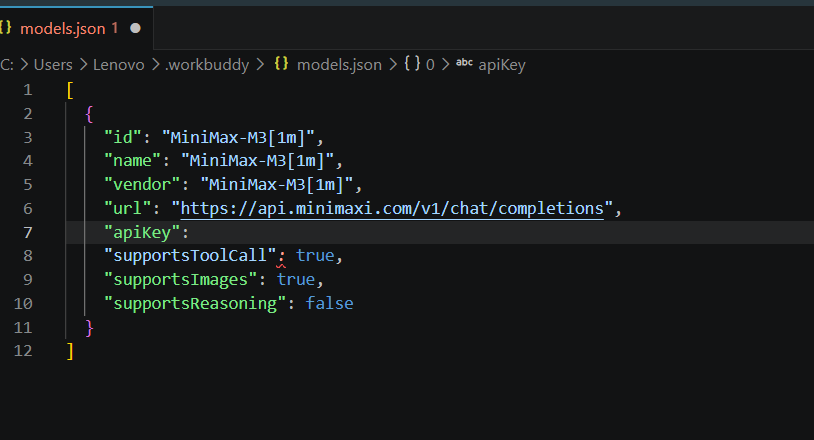Open the object 0 breadcrumb segment
The image size is (814, 440).
point(430,65)
